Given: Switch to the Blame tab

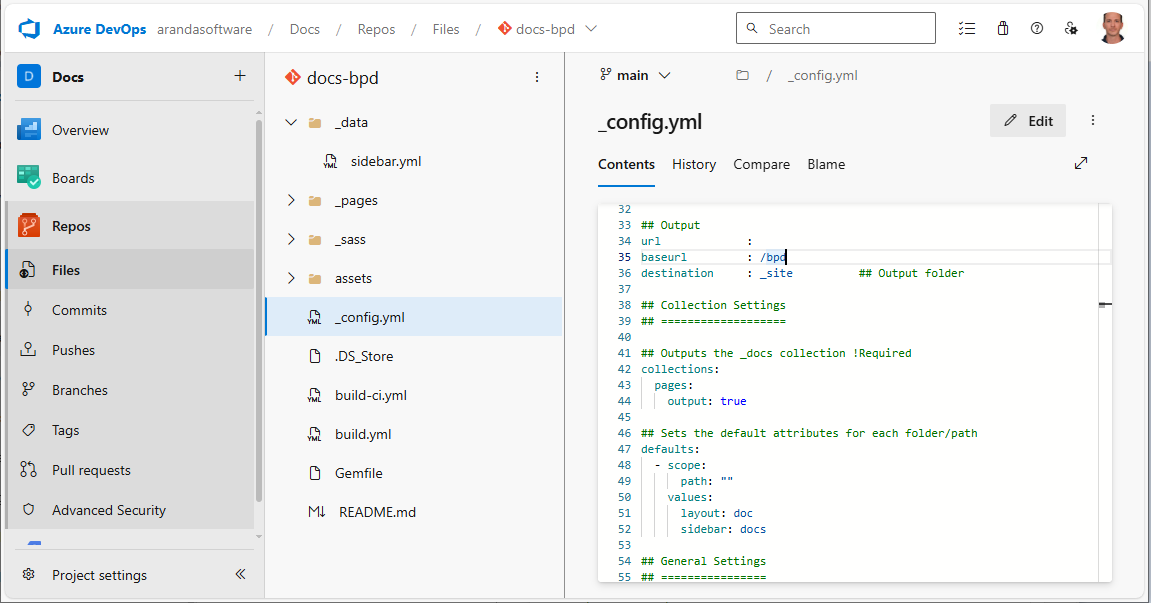Looking at the screenshot, I should [x=826, y=164].
